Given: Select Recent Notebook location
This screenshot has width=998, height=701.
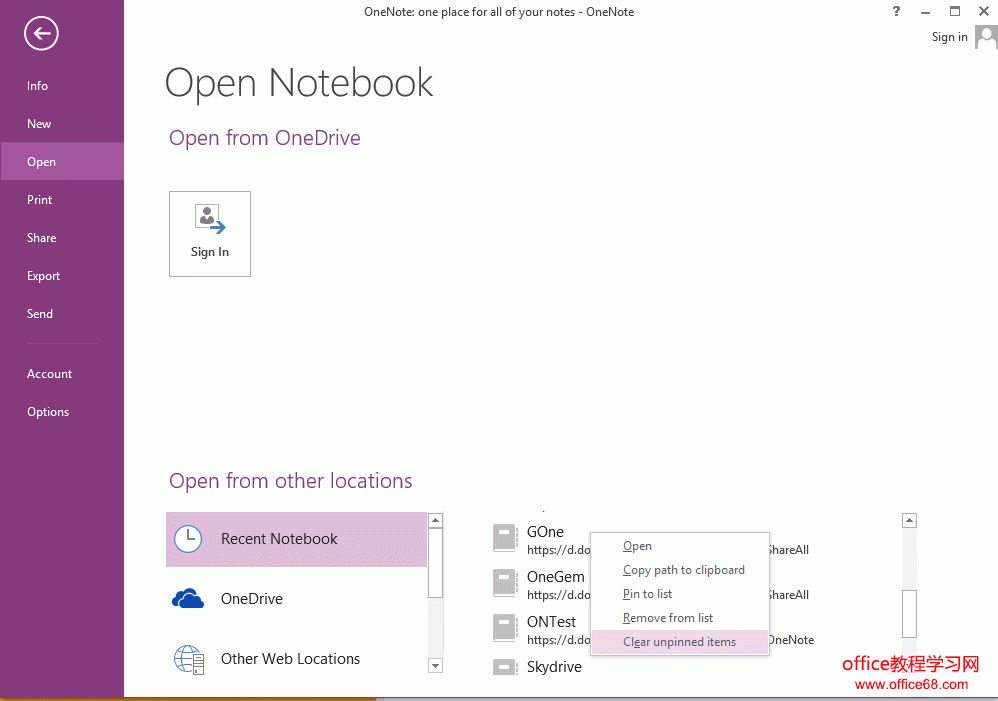Looking at the screenshot, I should [296, 539].
